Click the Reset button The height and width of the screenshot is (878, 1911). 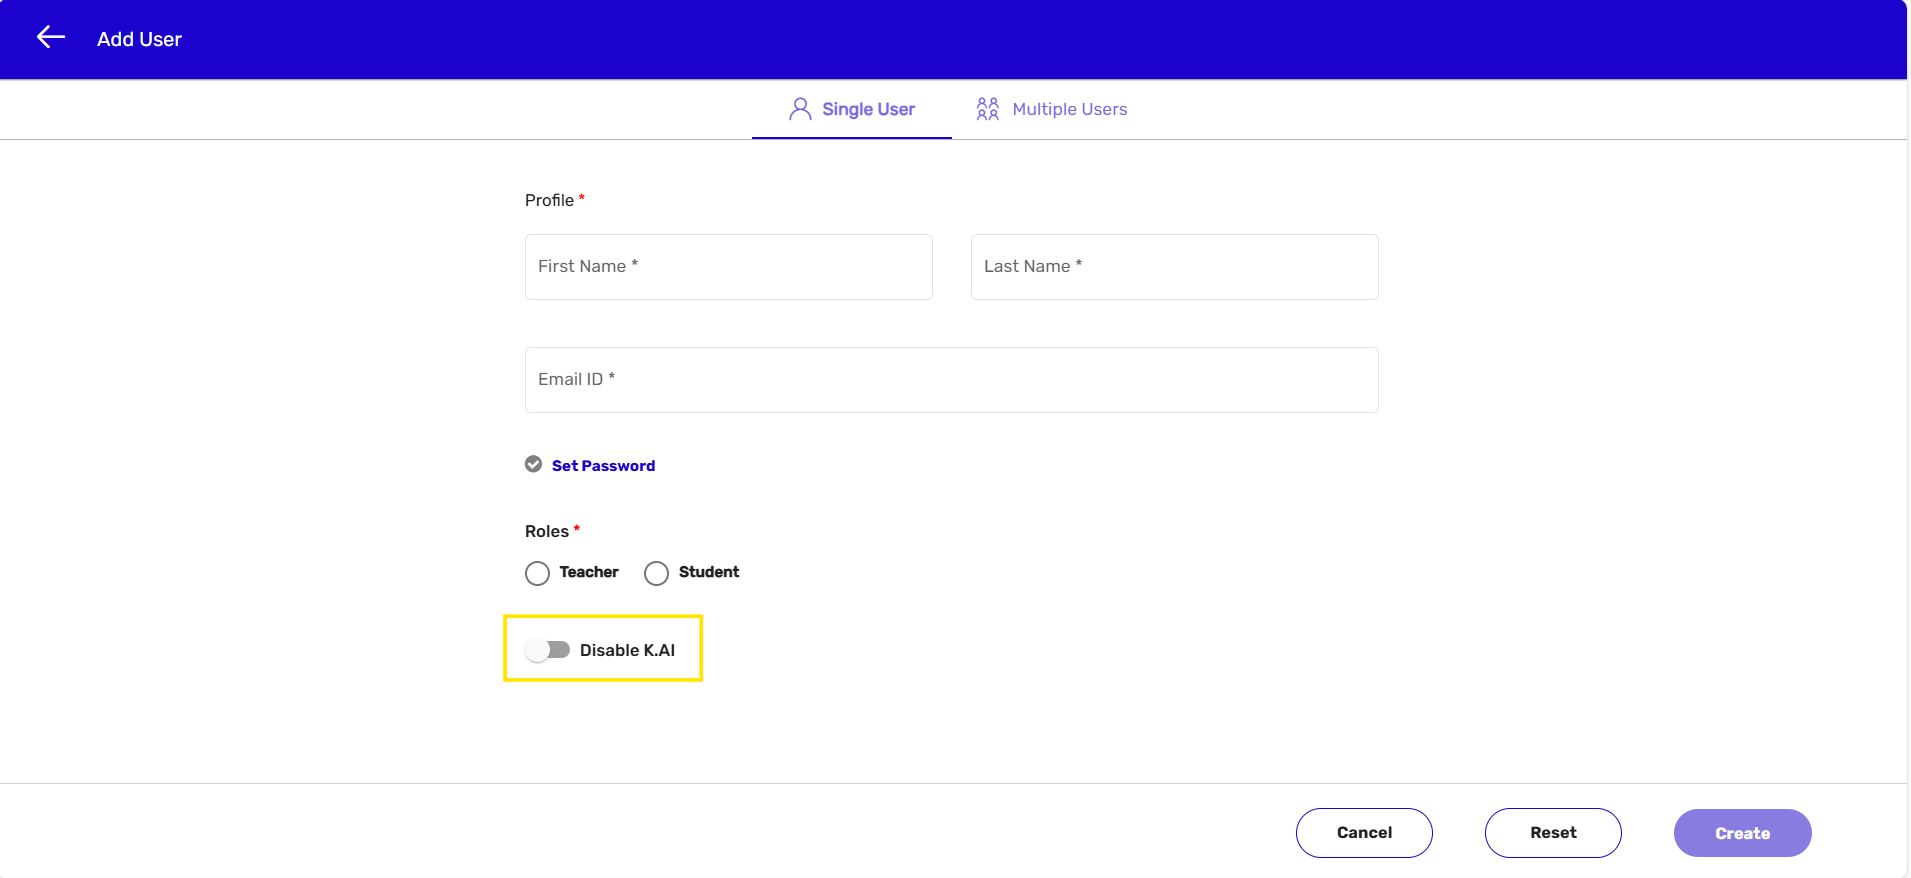point(1553,833)
